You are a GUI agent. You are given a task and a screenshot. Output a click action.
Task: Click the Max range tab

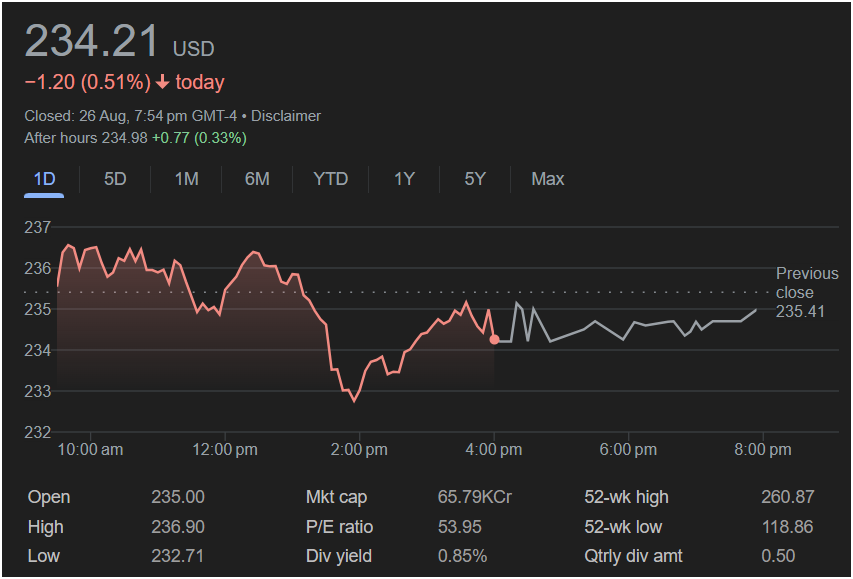click(x=547, y=179)
